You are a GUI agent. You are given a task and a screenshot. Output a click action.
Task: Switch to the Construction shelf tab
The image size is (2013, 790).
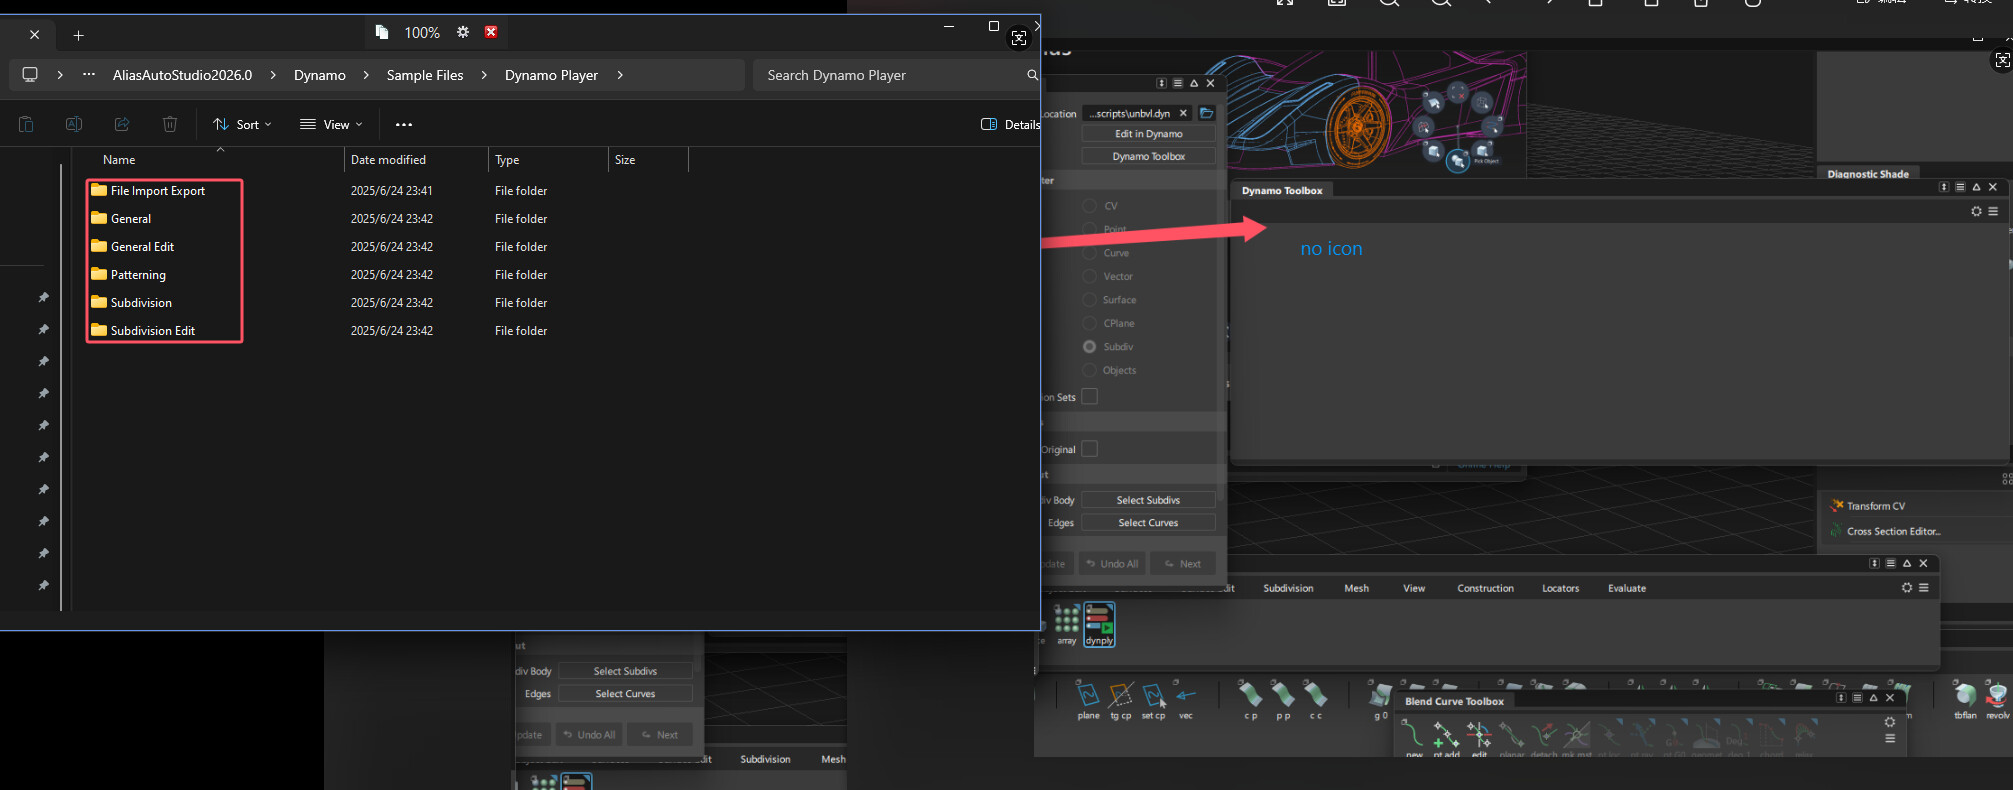coord(1485,588)
